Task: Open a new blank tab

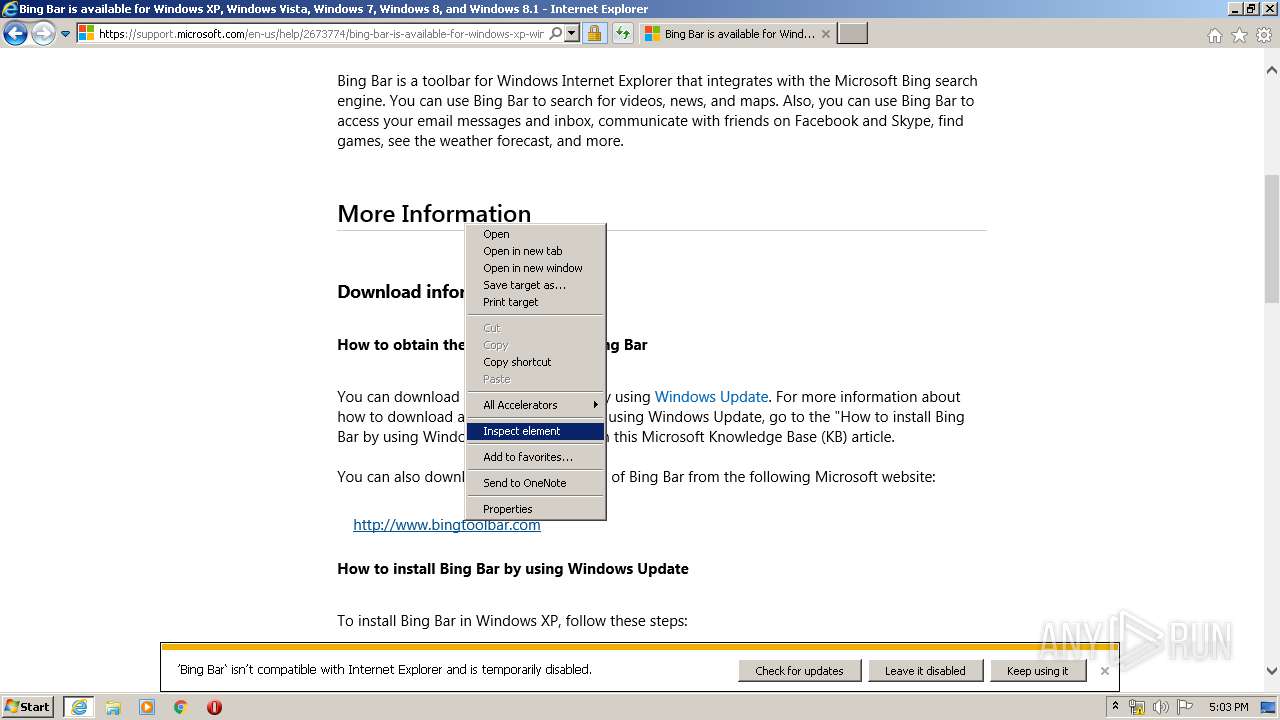Action: (852, 34)
